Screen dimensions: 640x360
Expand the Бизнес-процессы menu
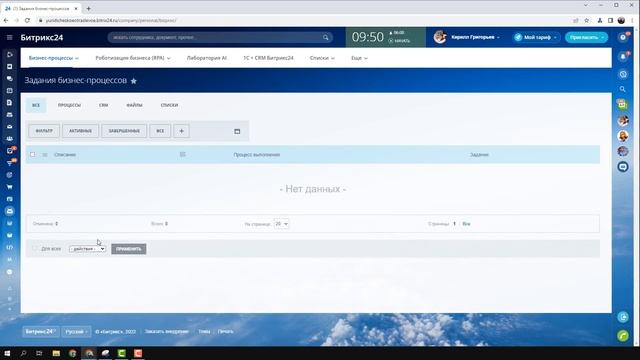(53, 58)
